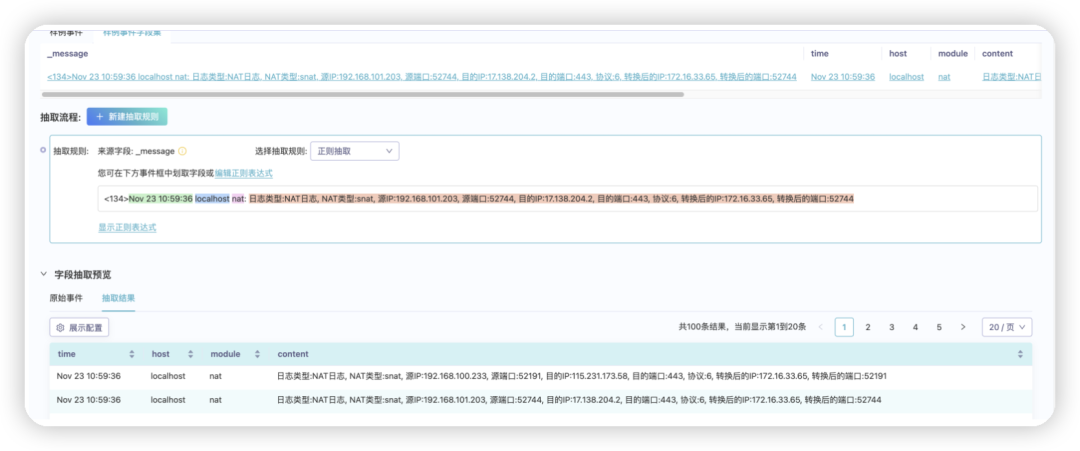Click the 新建抽取规则 button
This screenshot has height=451, width=1080.
[127, 117]
